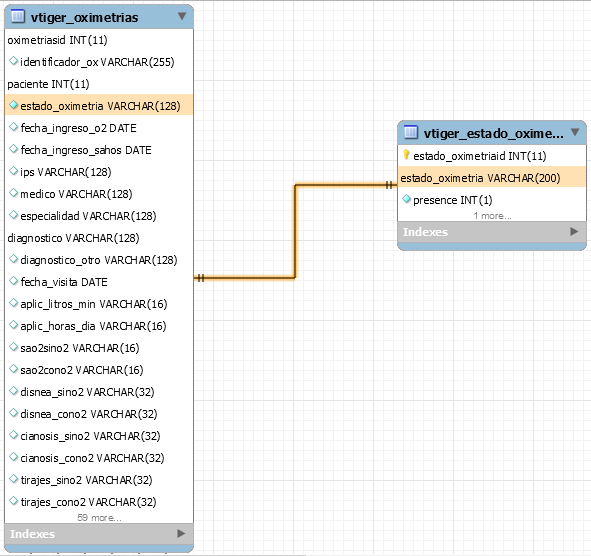Collapse the vtiger_estado_oxime table with header arrow
Image resolution: width=591 pixels, height=556 pixels.
[x=575, y=132]
